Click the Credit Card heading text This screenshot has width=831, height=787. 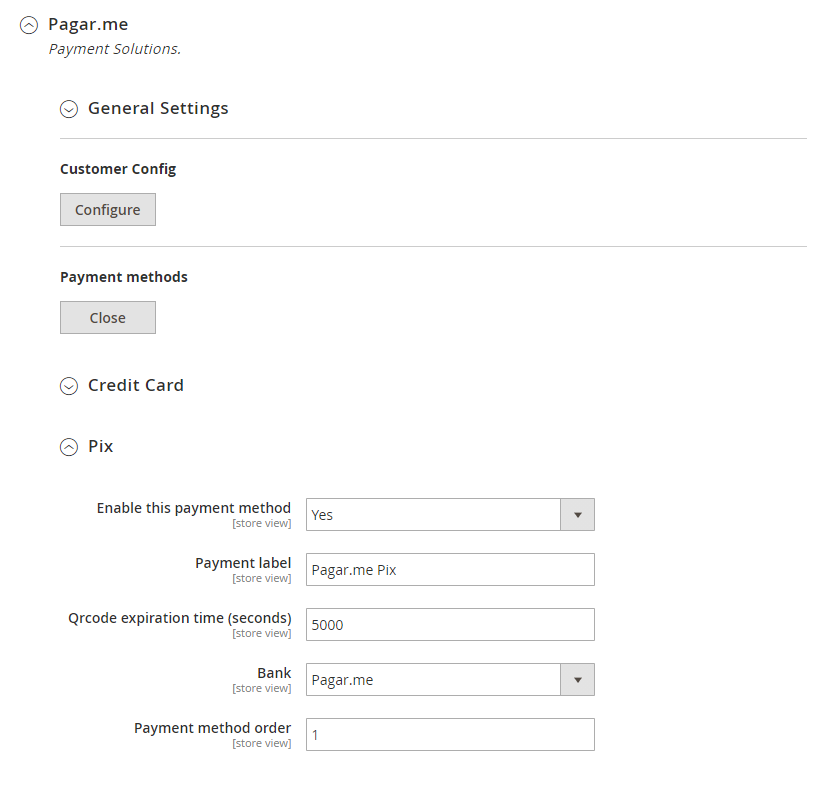pos(136,385)
